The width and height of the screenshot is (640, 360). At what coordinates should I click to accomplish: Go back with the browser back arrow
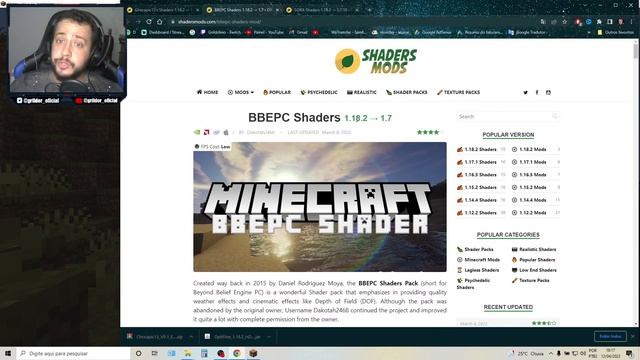pyautogui.click(x=128, y=22)
